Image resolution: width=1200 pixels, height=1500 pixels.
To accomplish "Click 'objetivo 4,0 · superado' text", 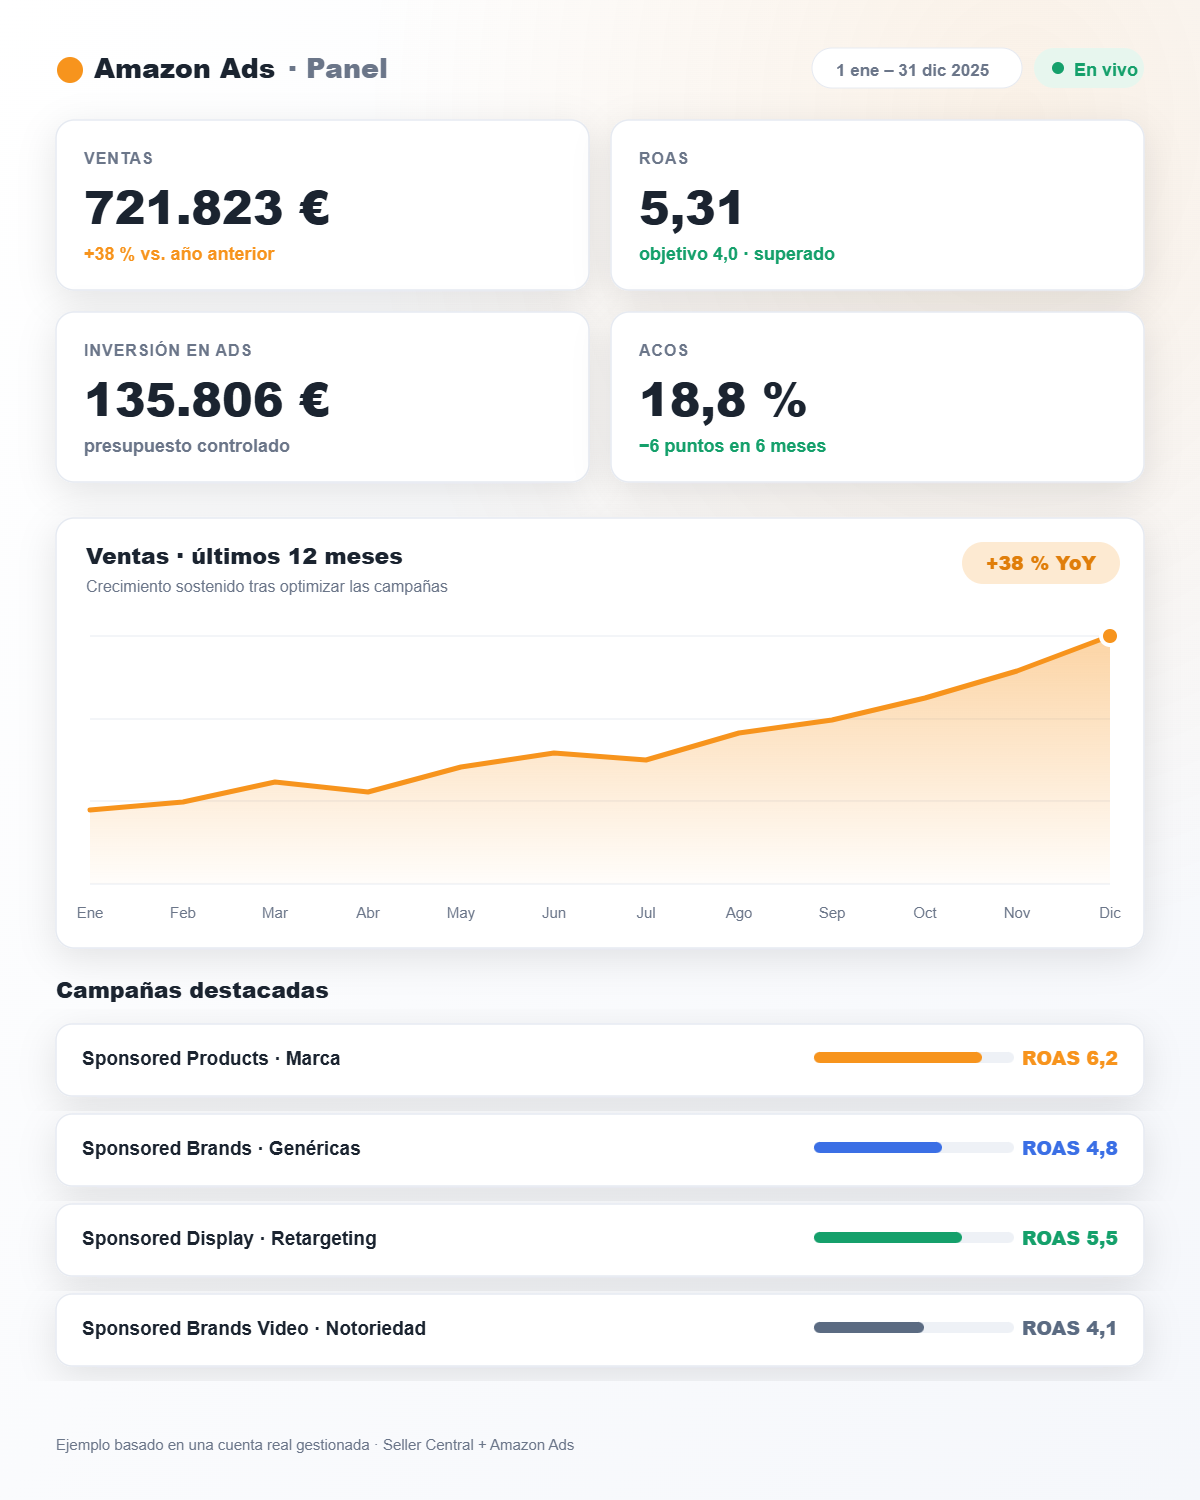I will 737,254.
